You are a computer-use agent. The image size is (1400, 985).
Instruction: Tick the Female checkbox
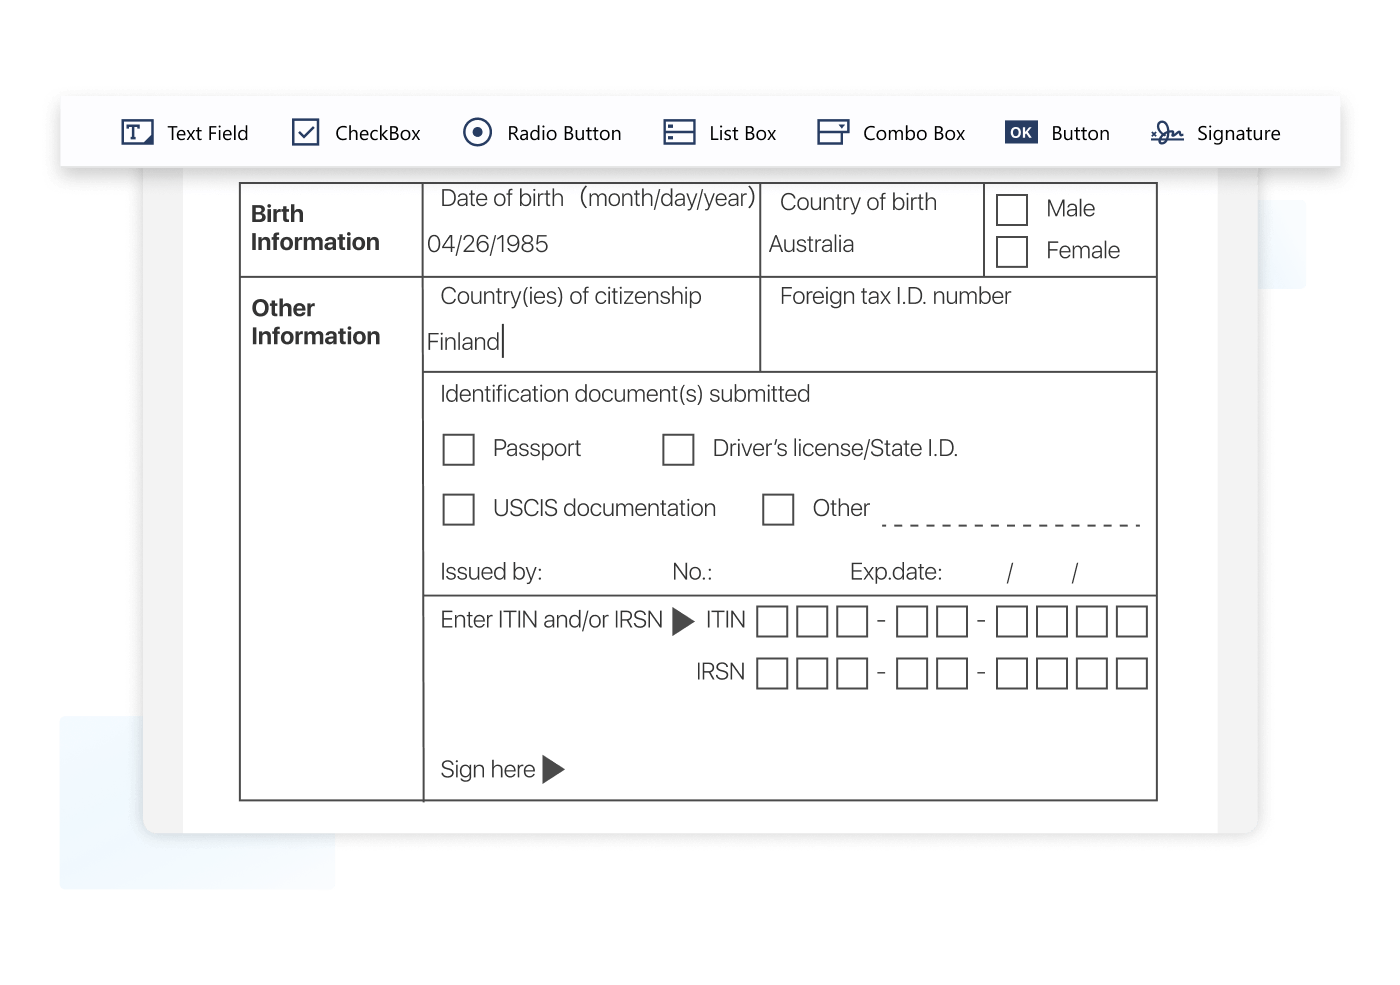point(1012,251)
